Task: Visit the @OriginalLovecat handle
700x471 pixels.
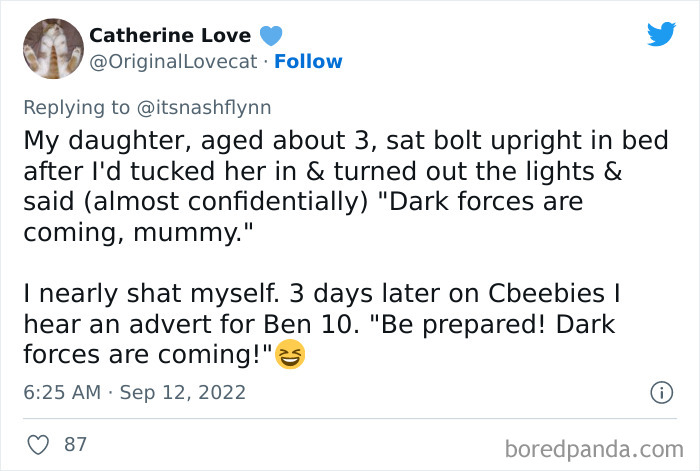Action: coord(175,61)
